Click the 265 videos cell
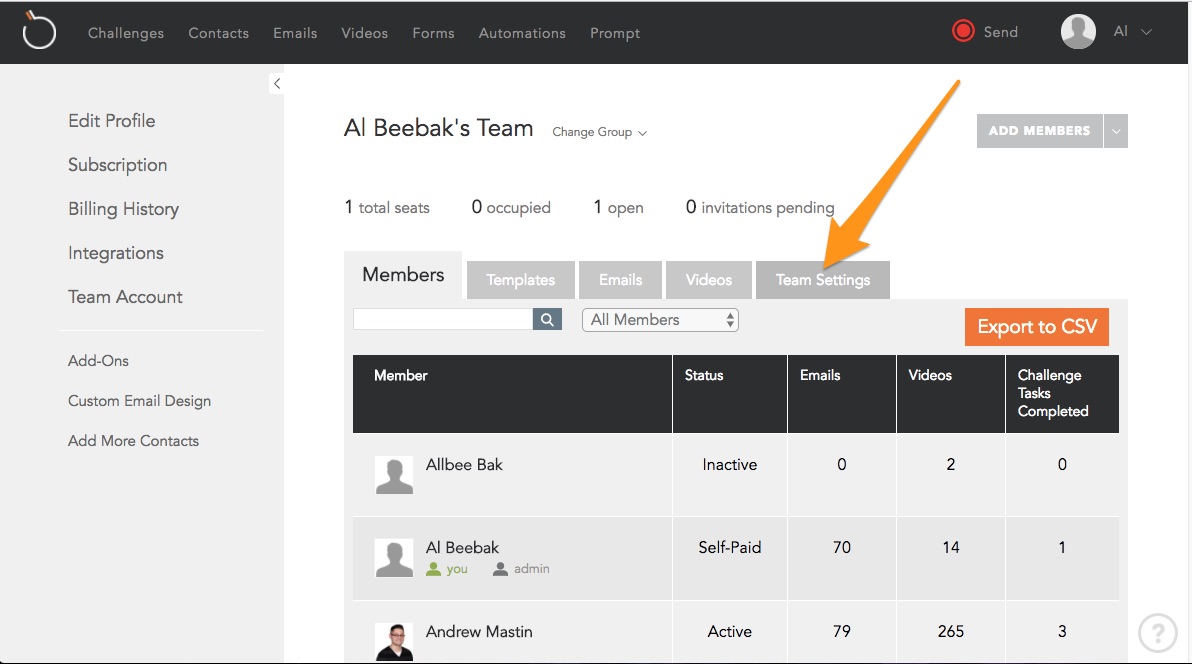 click(951, 631)
